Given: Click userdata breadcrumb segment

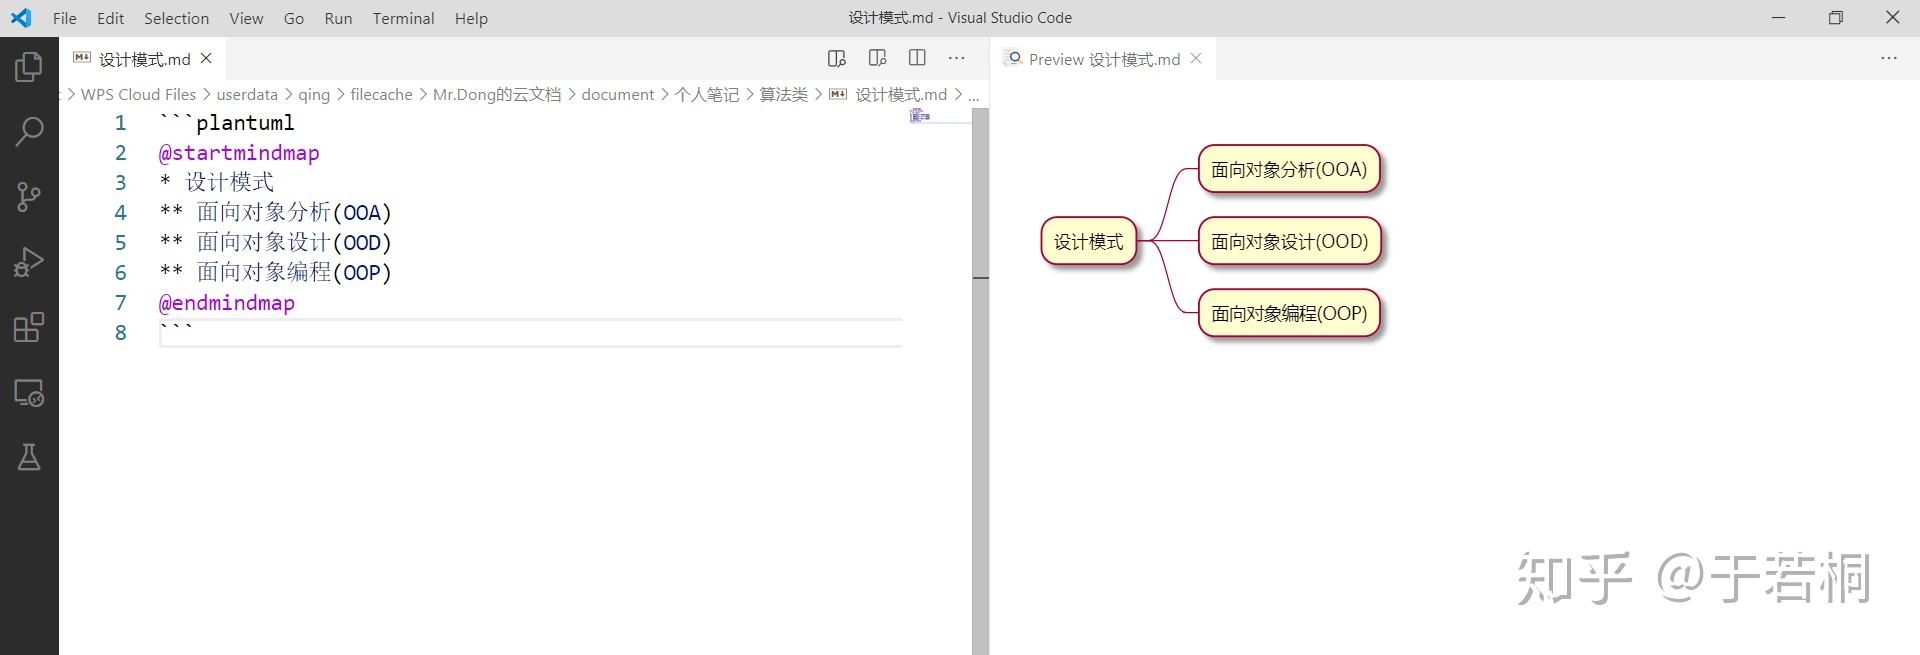Looking at the screenshot, I should [247, 94].
